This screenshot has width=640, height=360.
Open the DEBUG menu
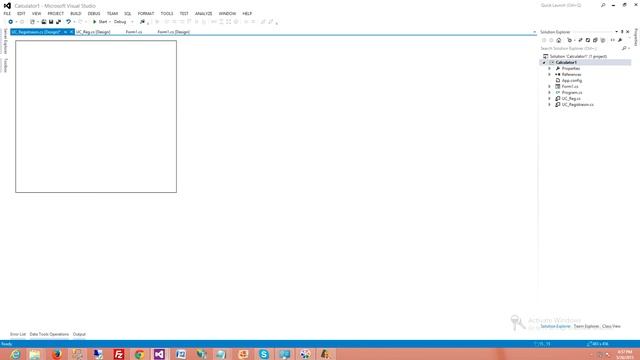click(94, 13)
